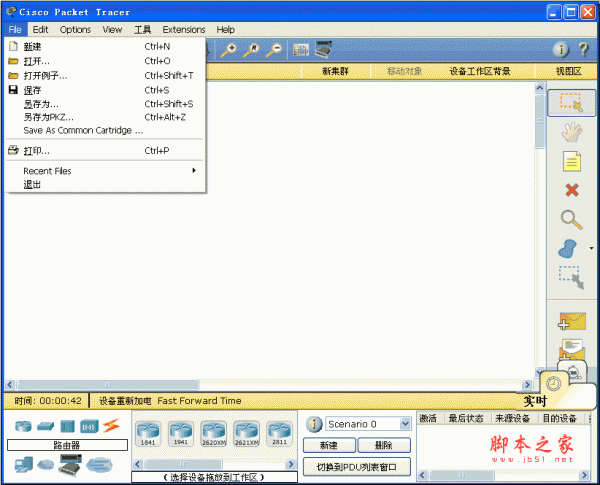Click the zoom in magnifier icon

(x=229, y=50)
